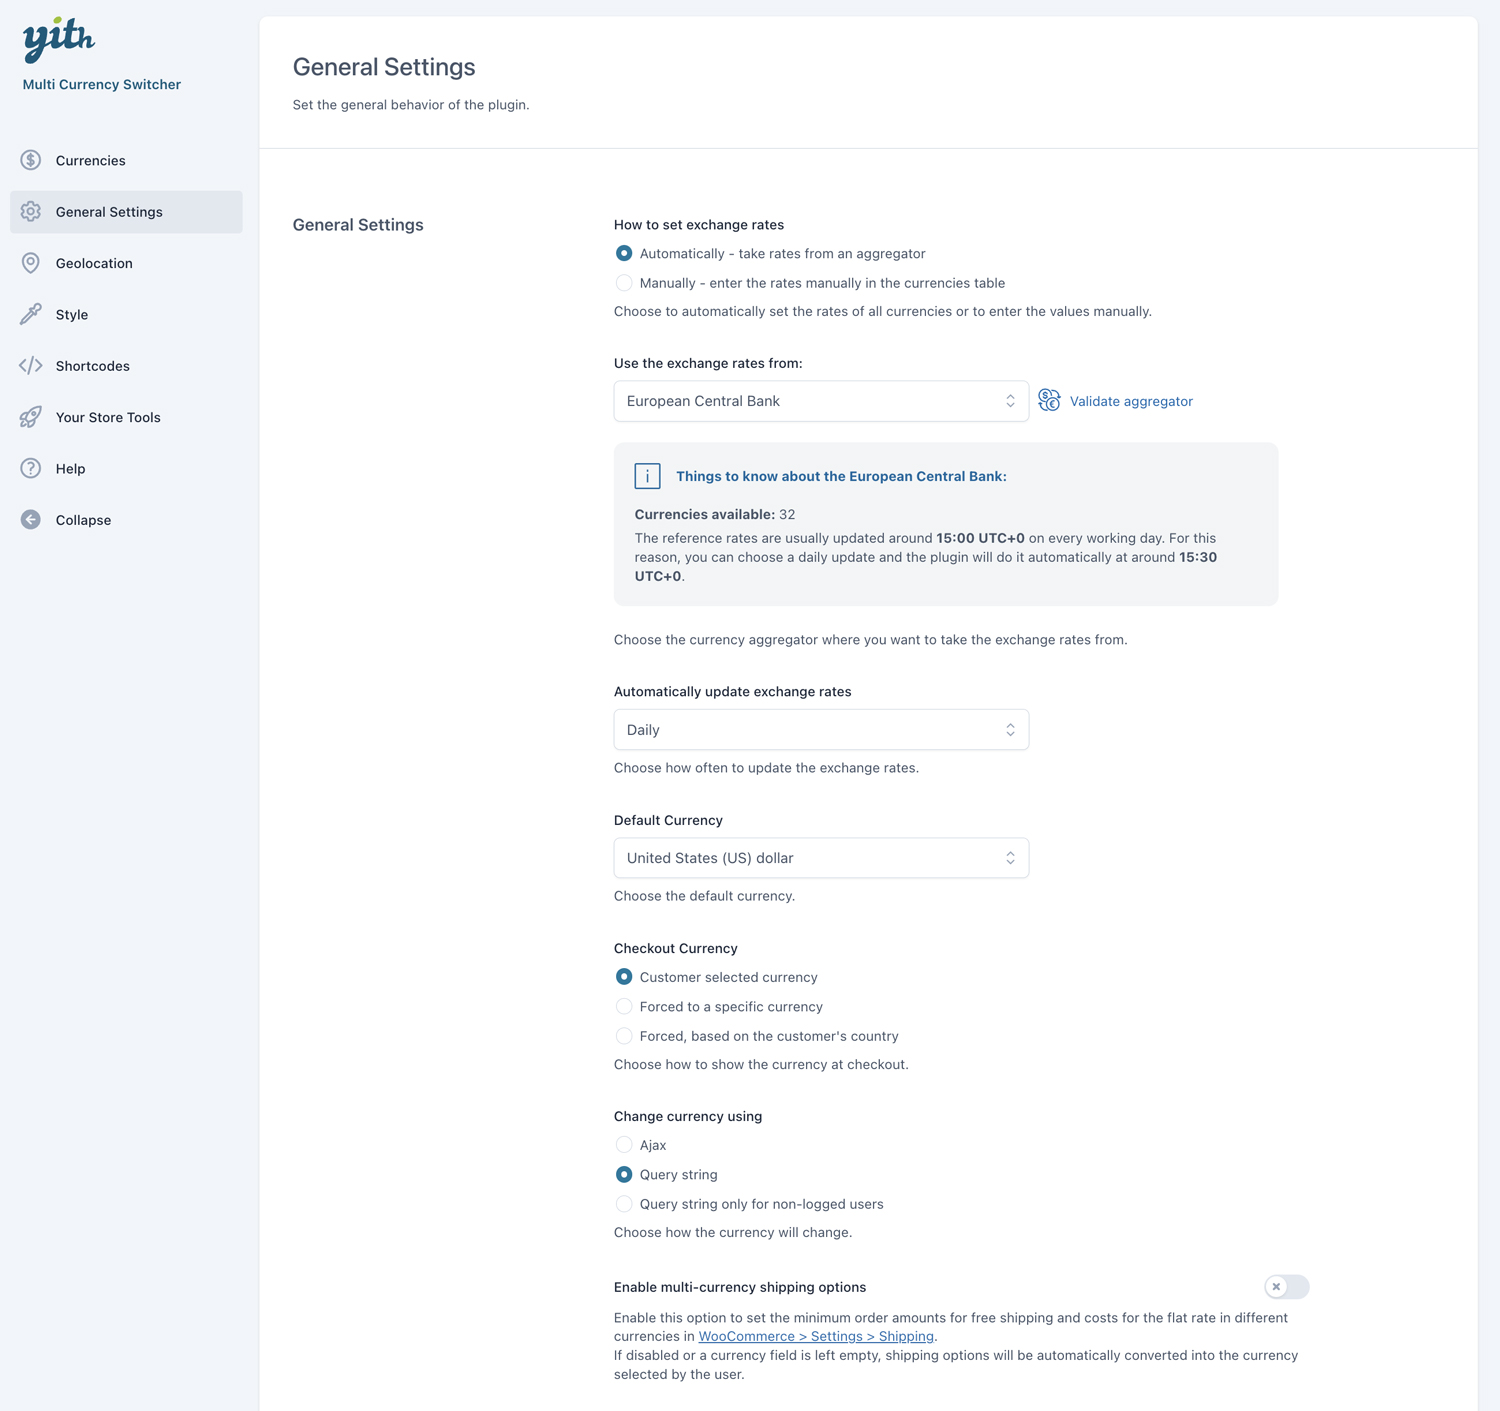This screenshot has height=1411, width=1500.
Task: Click the Validate aggregator link
Action: (x=1131, y=401)
